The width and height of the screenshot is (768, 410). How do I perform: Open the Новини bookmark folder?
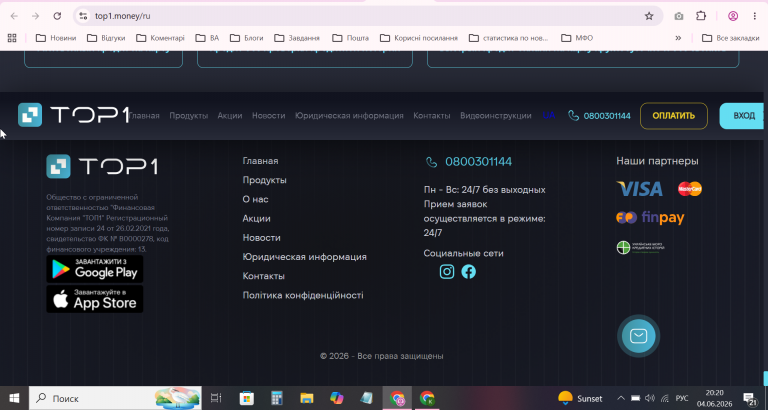56,38
